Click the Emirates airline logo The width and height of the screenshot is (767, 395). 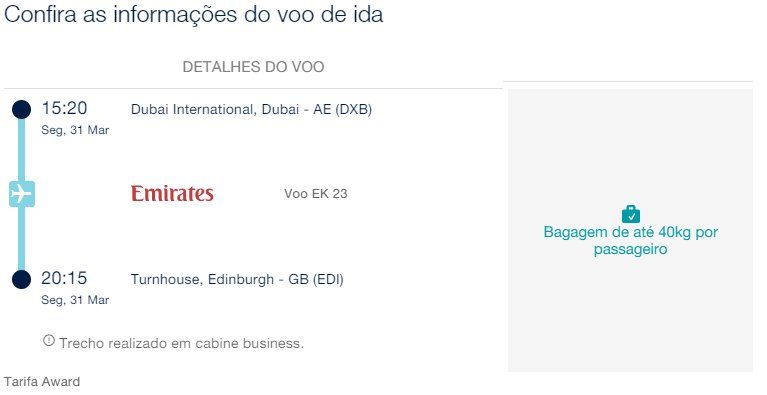(x=172, y=194)
